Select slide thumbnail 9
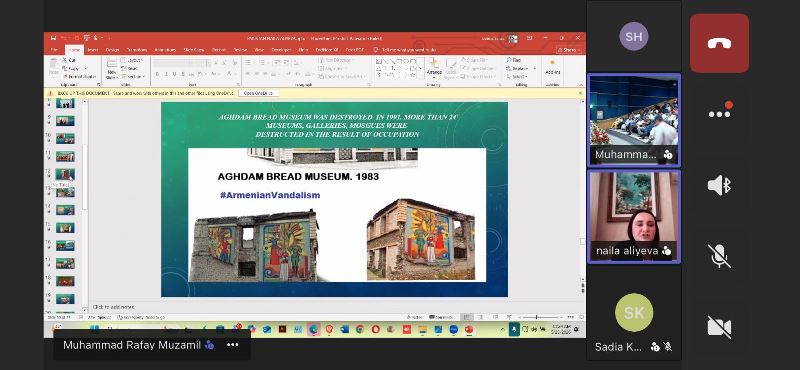800x370 pixels. tap(65, 121)
